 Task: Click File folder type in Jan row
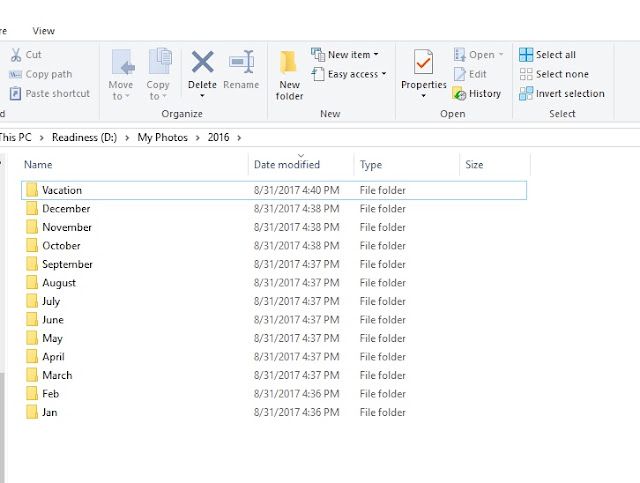(382, 412)
